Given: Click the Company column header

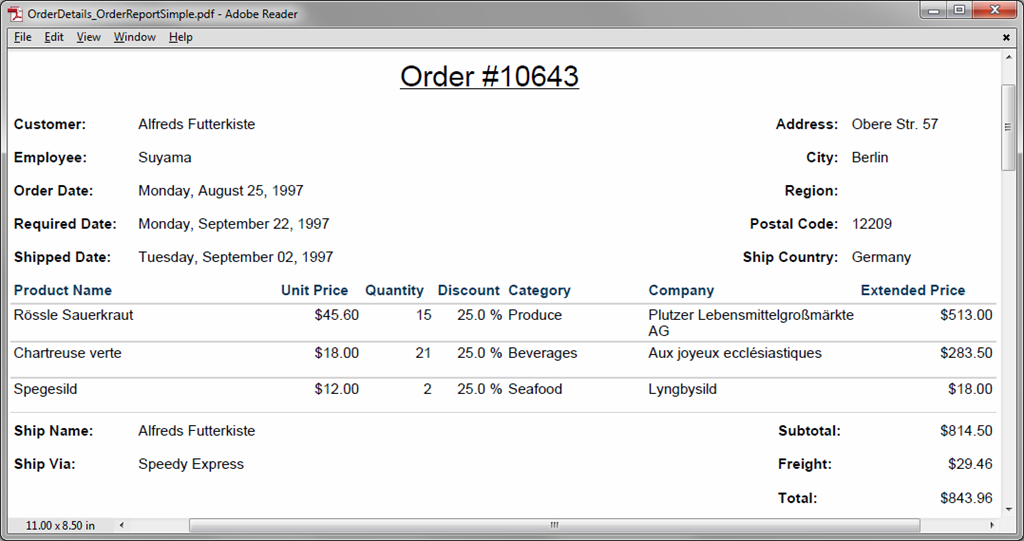Looking at the screenshot, I should pos(681,290).
